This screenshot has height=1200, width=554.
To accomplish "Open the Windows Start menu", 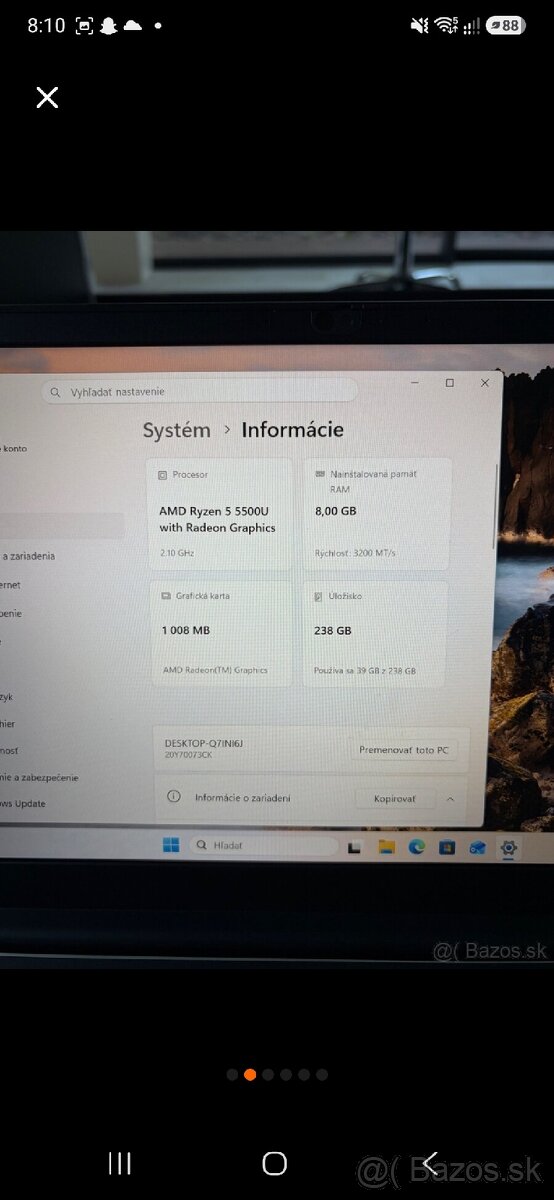I will point(171,845).
